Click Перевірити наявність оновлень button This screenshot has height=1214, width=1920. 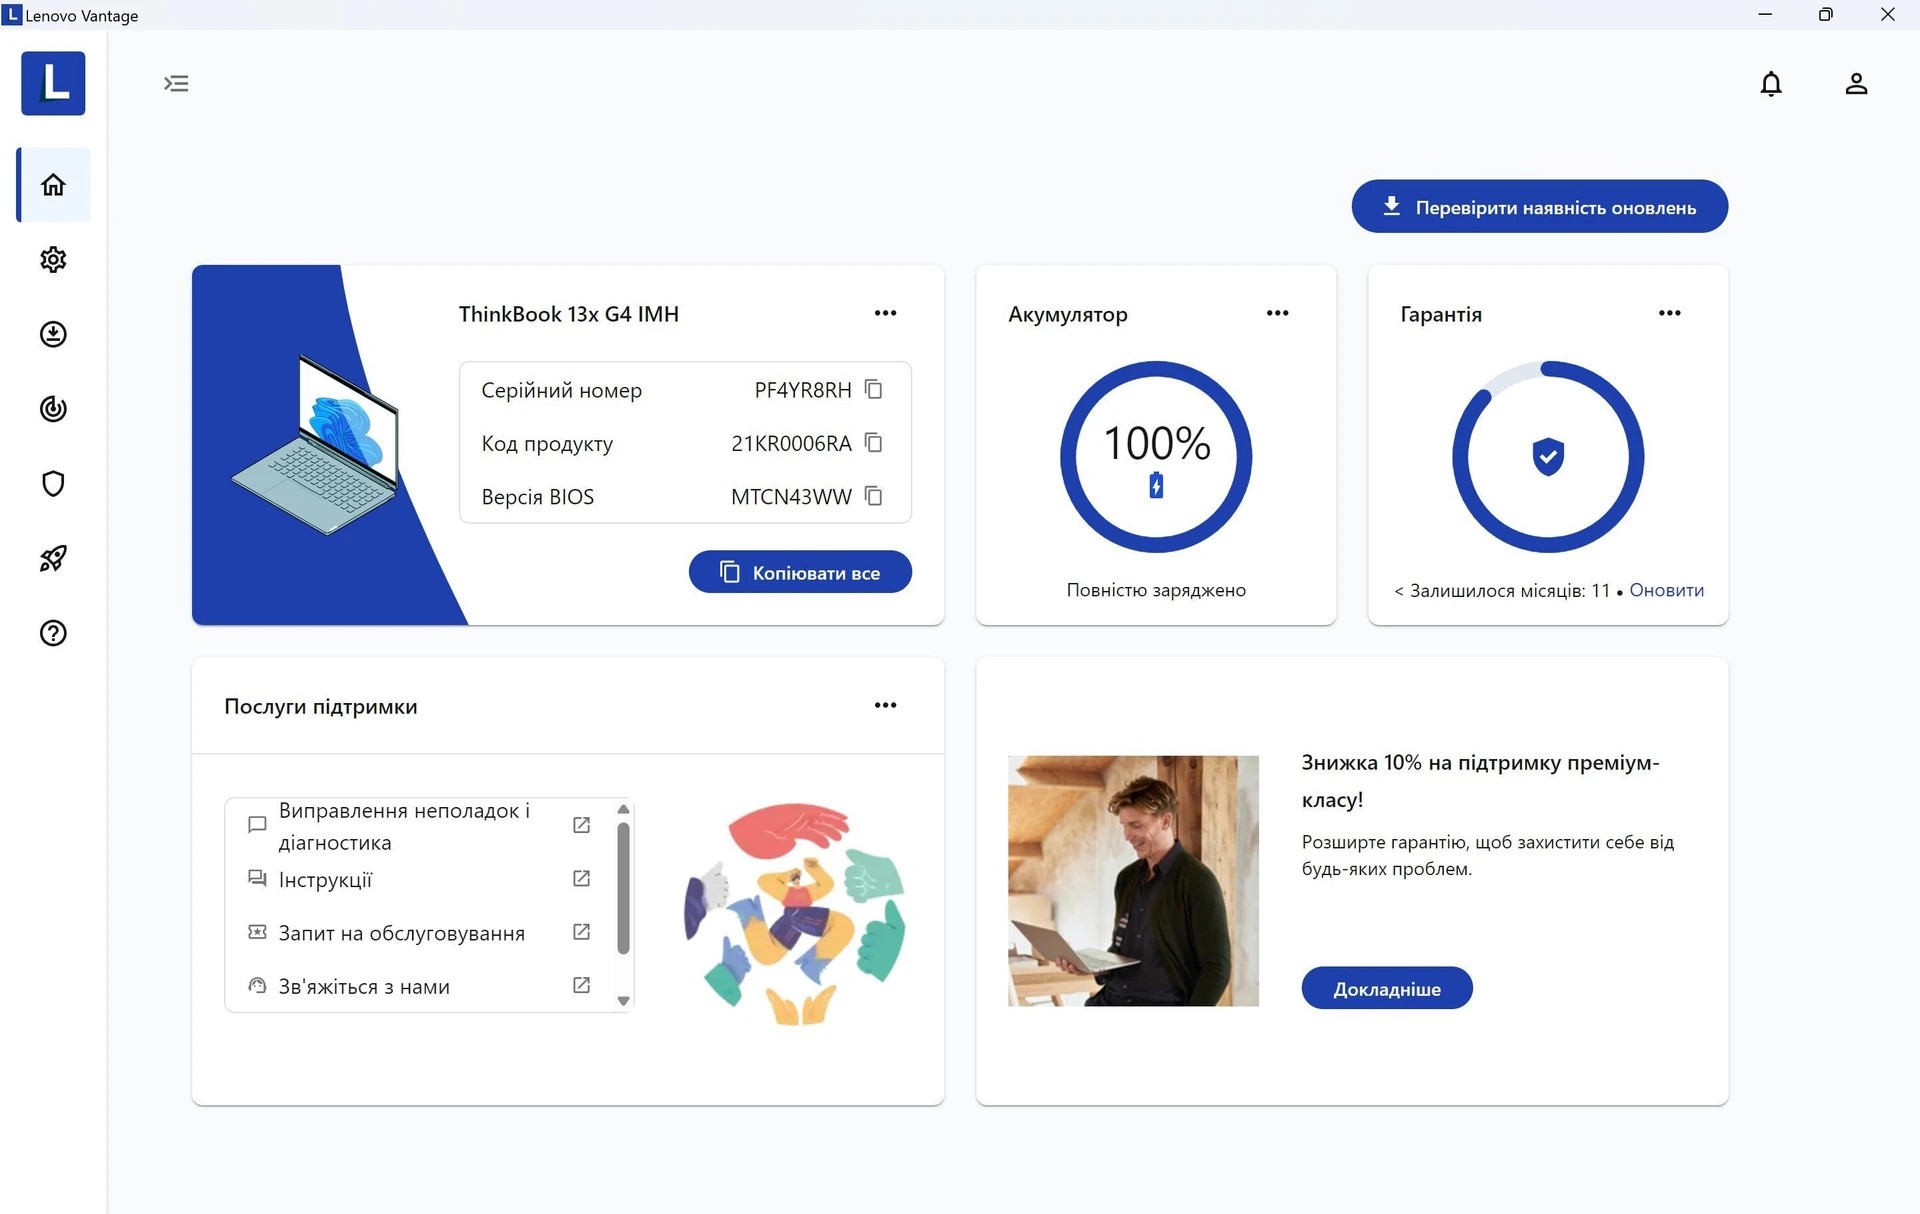[x=1539, y=207]
